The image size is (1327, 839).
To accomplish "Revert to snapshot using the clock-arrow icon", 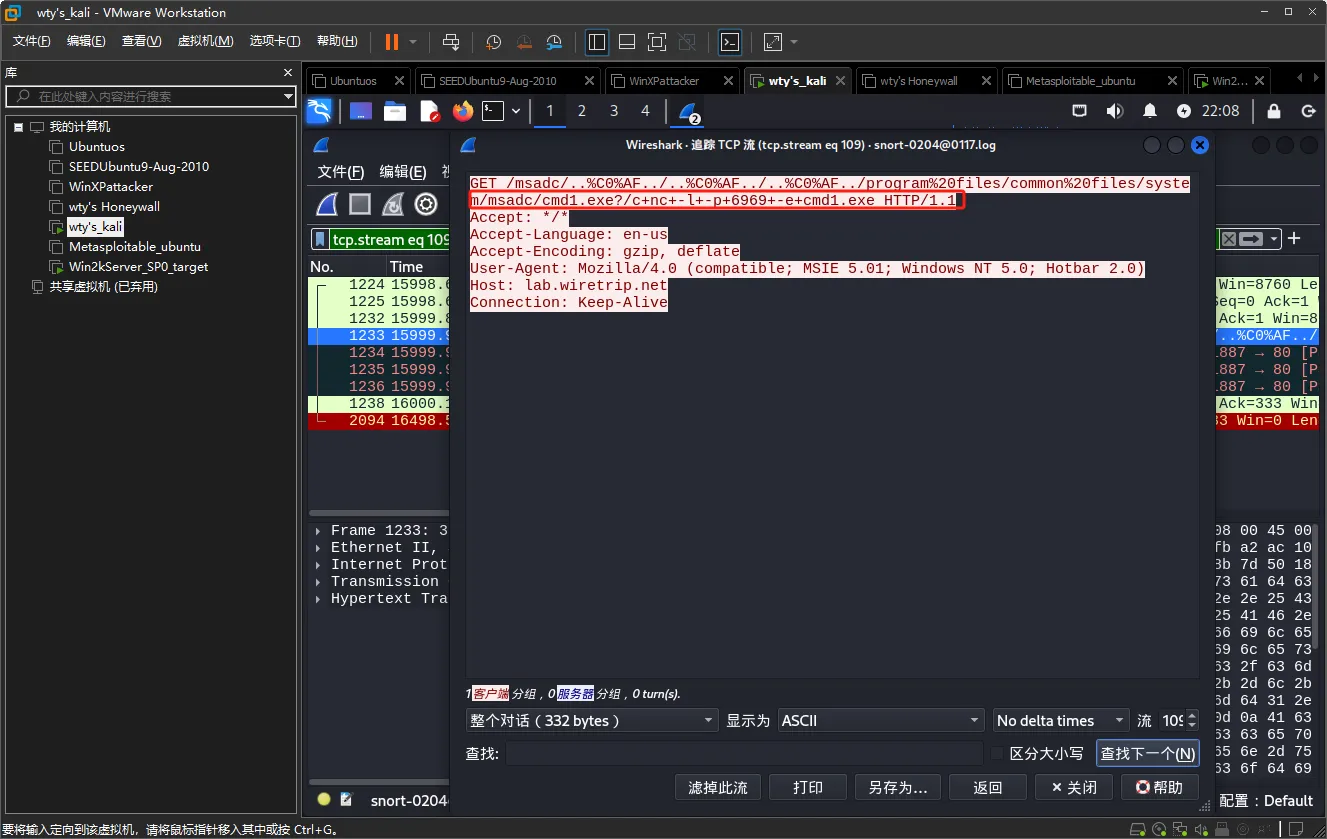I will [x=524, y=42].
